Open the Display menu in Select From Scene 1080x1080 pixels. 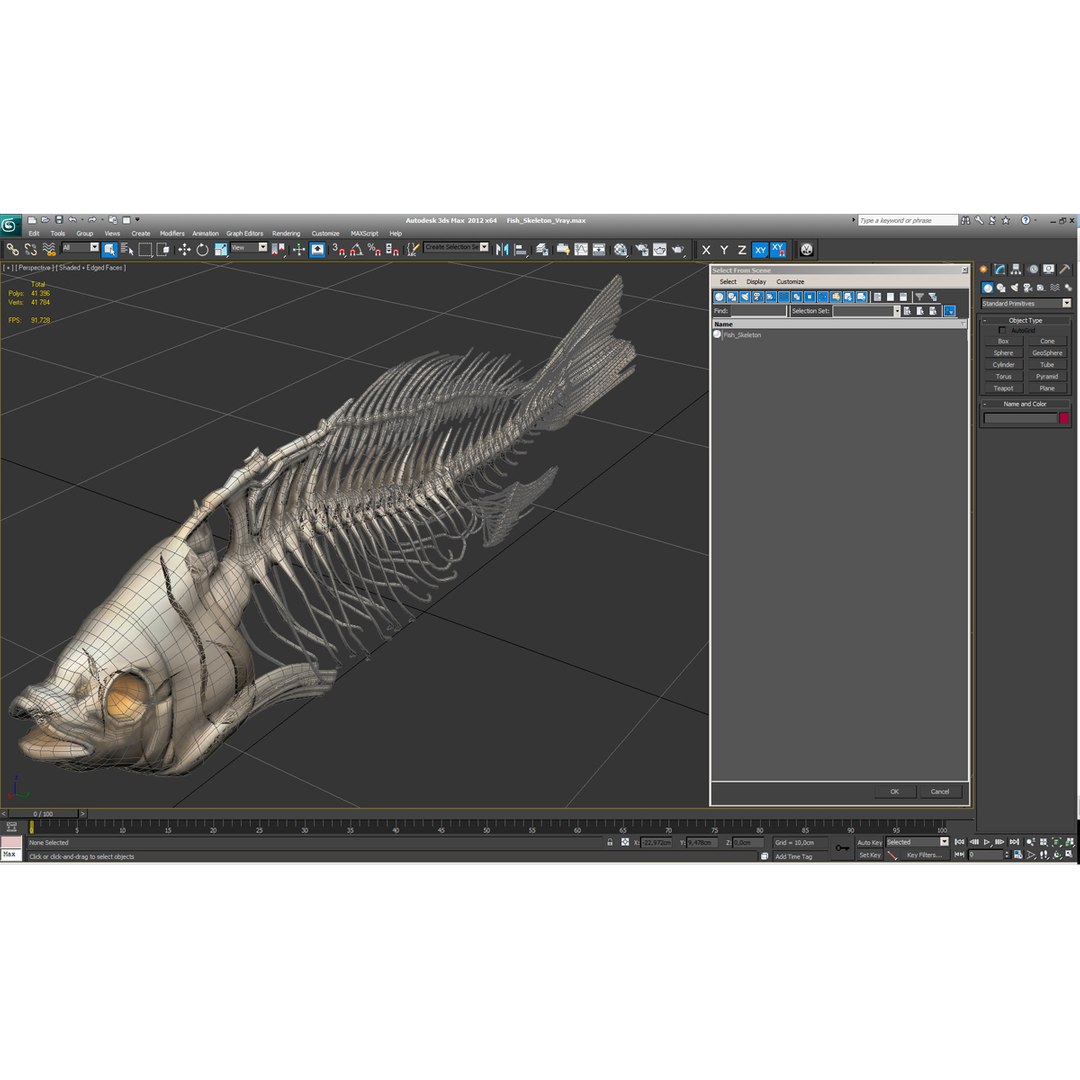[756, 282]
